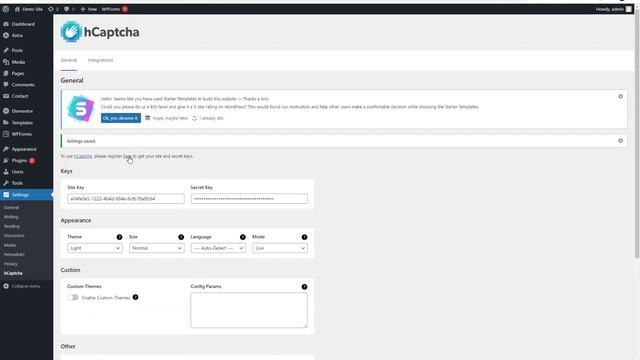Show help for Theme option
Viewport: 640px width, 360px height.
pos(119,237)
